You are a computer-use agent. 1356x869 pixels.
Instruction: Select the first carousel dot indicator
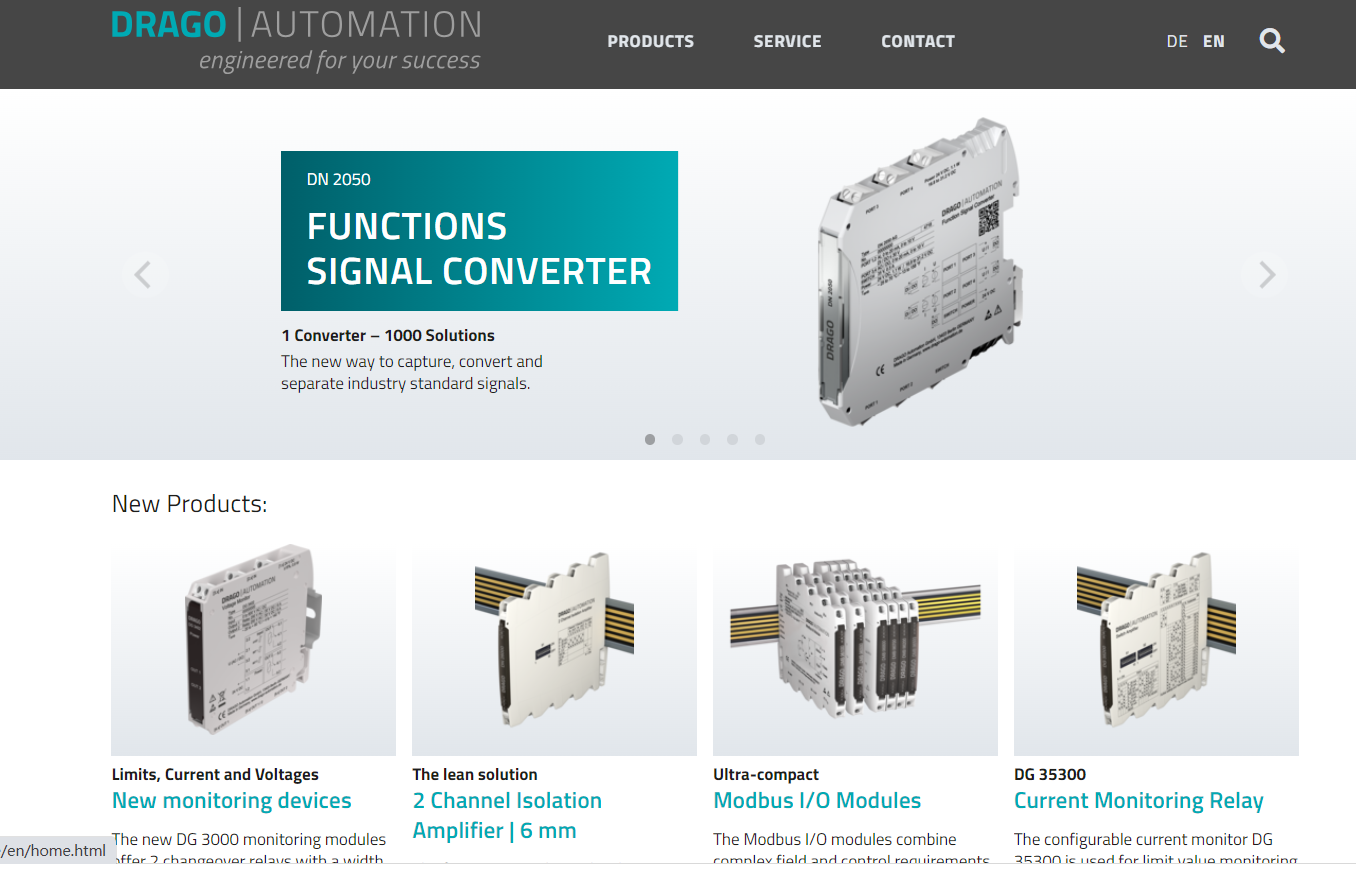point(650,439)
